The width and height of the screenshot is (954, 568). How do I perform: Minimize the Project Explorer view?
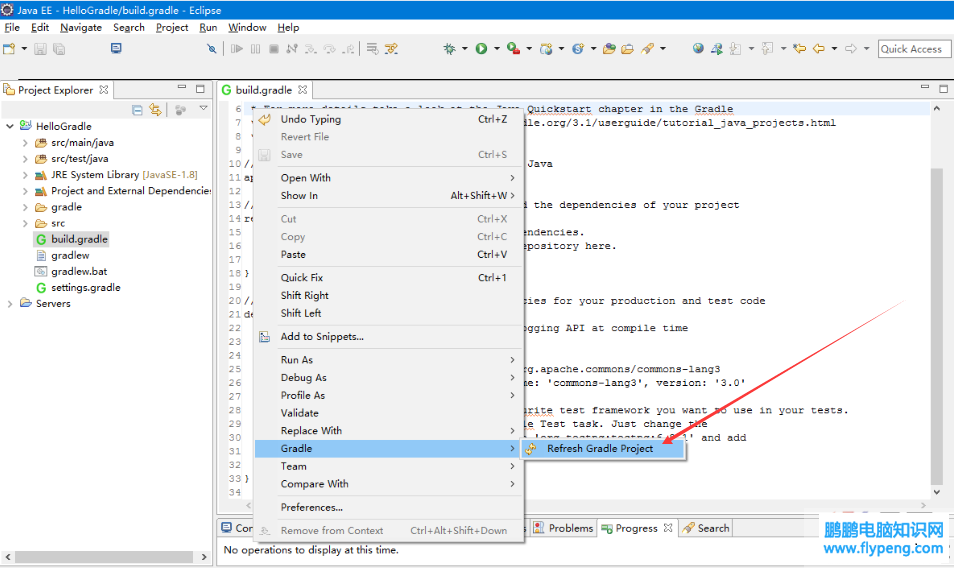[x=181, y=88]
